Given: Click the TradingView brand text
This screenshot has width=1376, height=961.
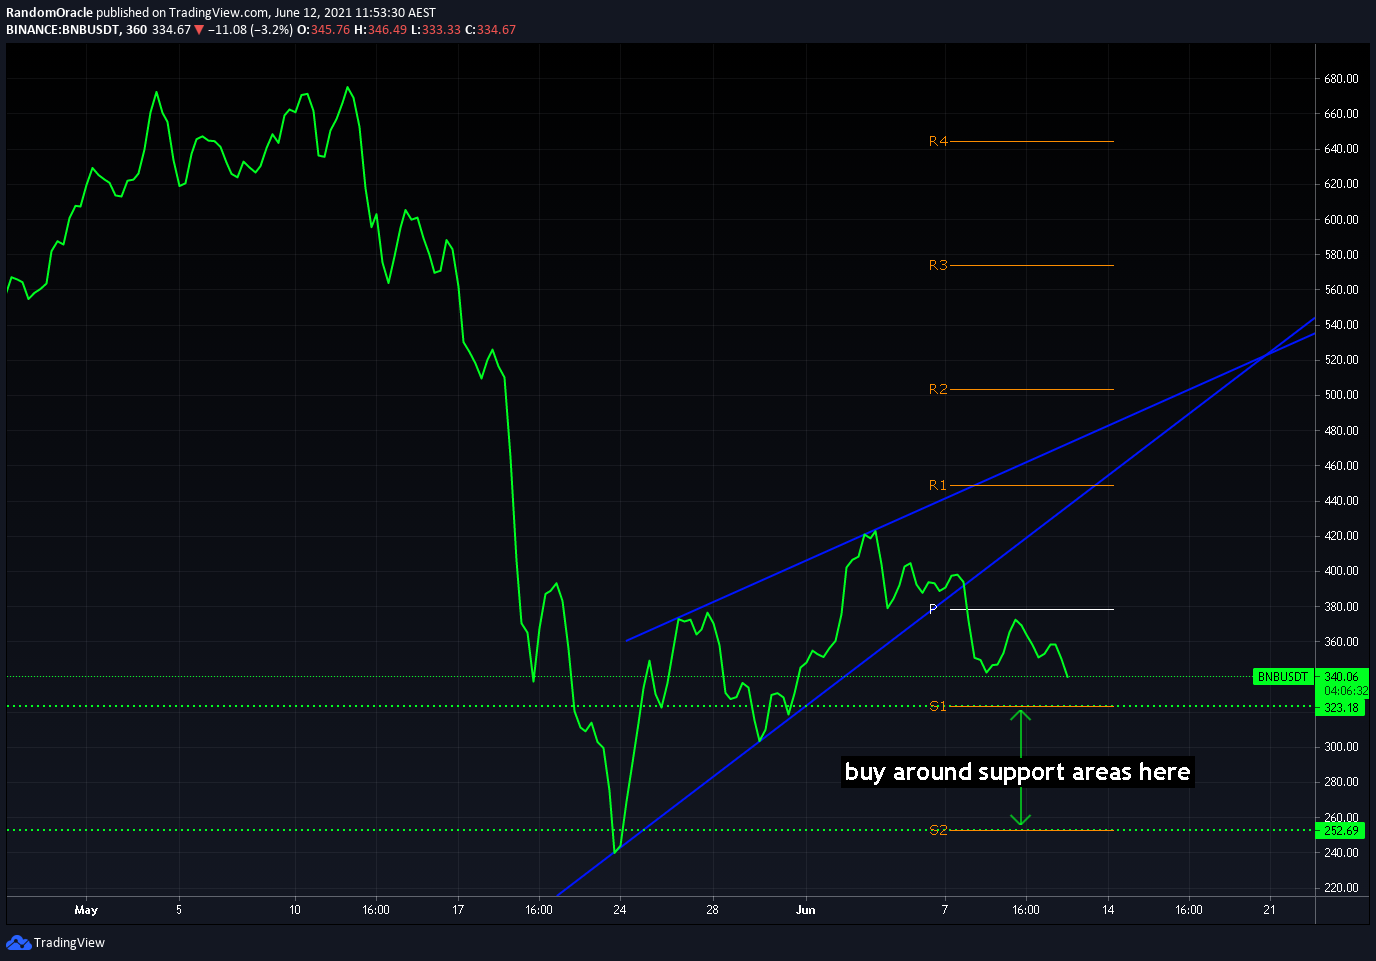Looking at the screenshot, I should pos(69,943).
